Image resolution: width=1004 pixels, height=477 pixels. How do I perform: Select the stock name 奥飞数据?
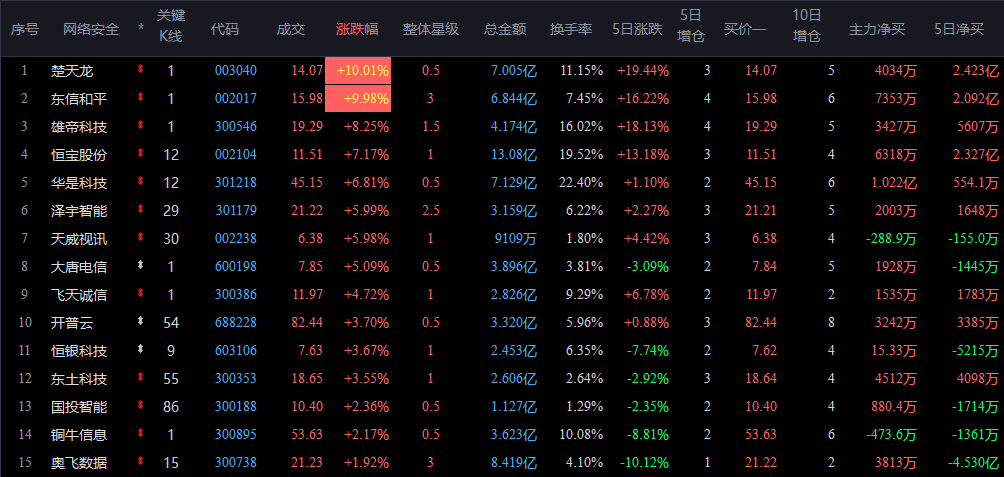79,463
